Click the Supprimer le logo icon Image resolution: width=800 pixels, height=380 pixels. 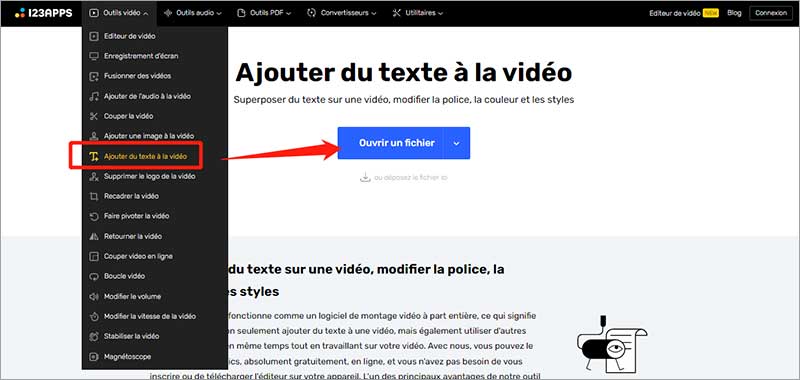pyautogui.click(x=93, y=176)
